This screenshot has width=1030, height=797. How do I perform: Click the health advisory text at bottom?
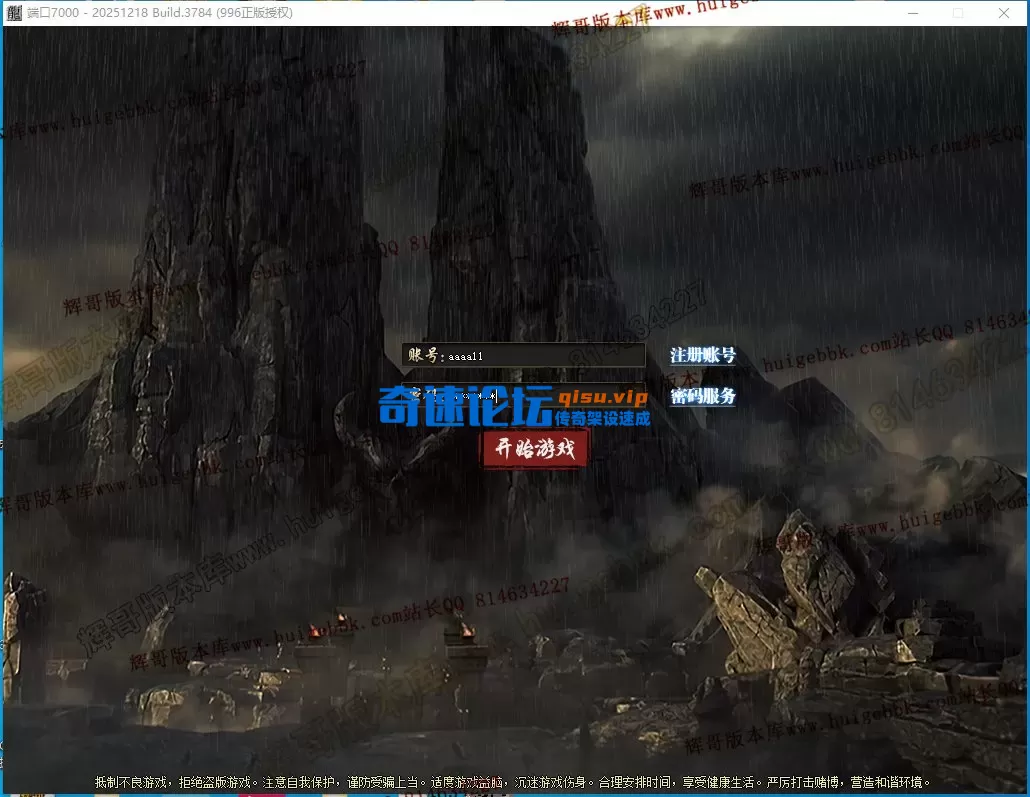point(512,782)
